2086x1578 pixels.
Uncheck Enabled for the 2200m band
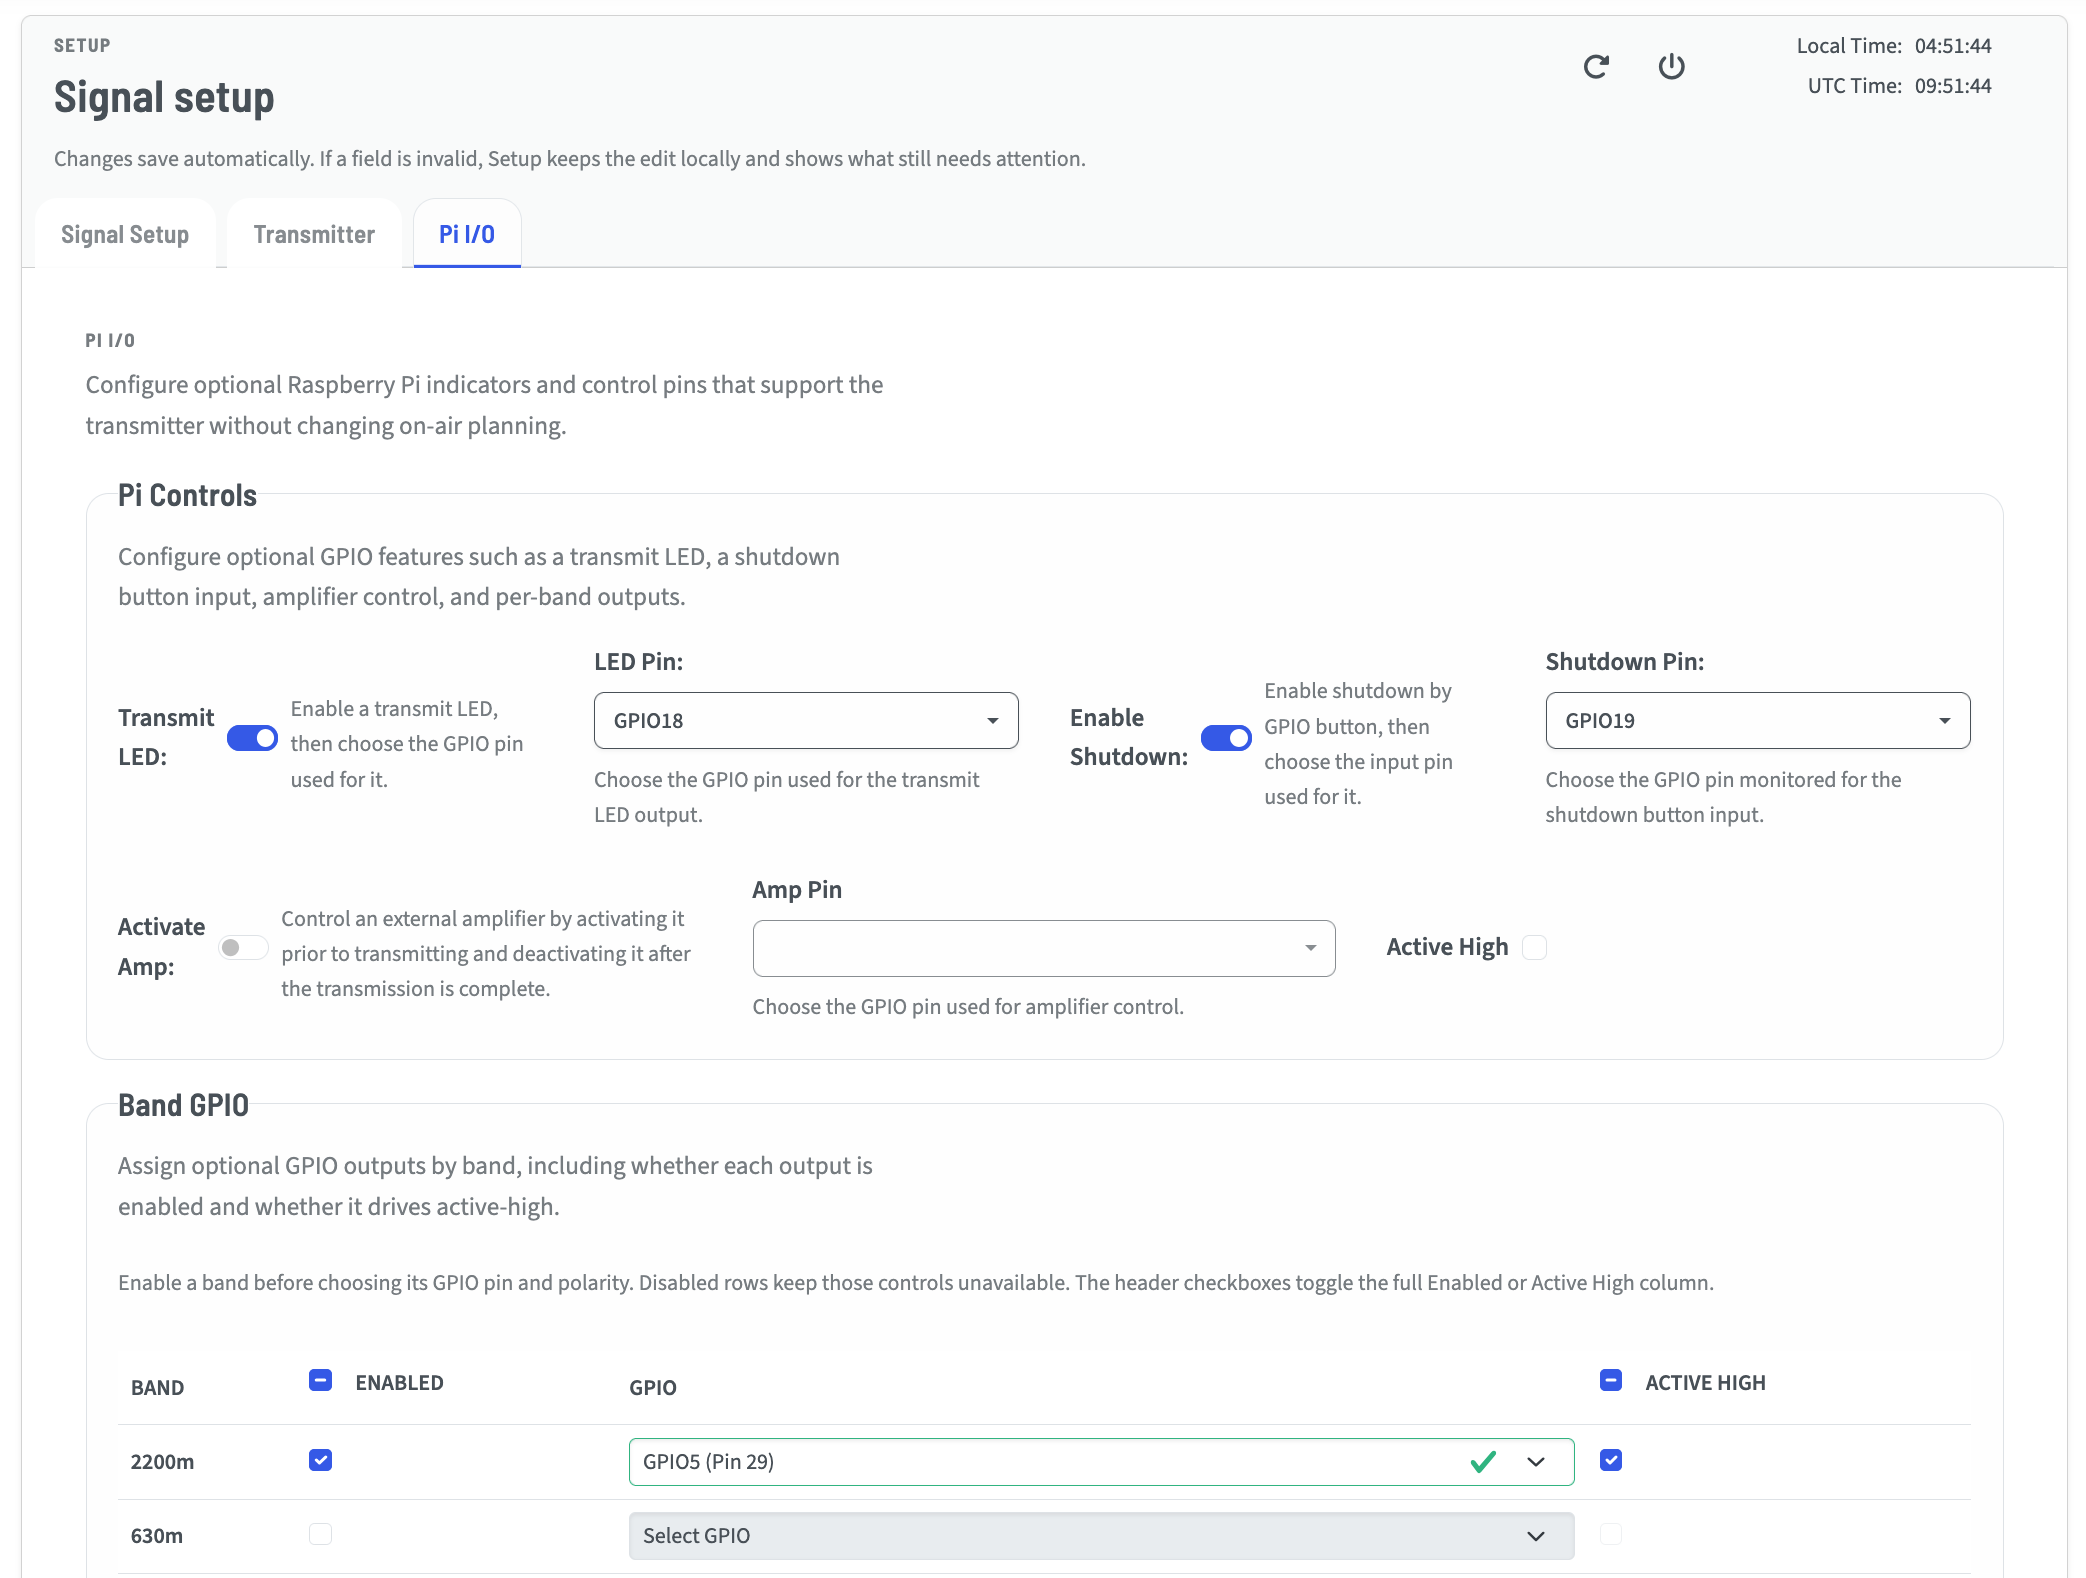pyautogui.click(x=320, y=1460)
